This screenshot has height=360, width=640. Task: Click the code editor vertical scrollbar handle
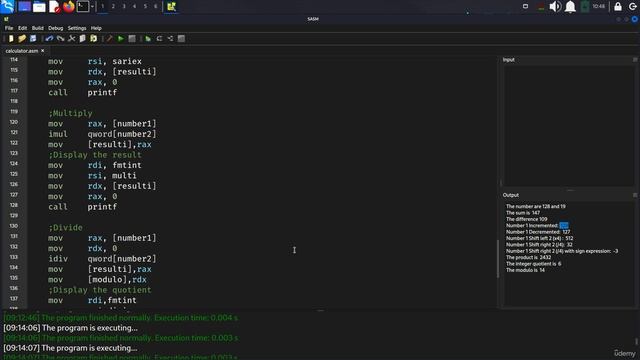click(x=498, y=259)
